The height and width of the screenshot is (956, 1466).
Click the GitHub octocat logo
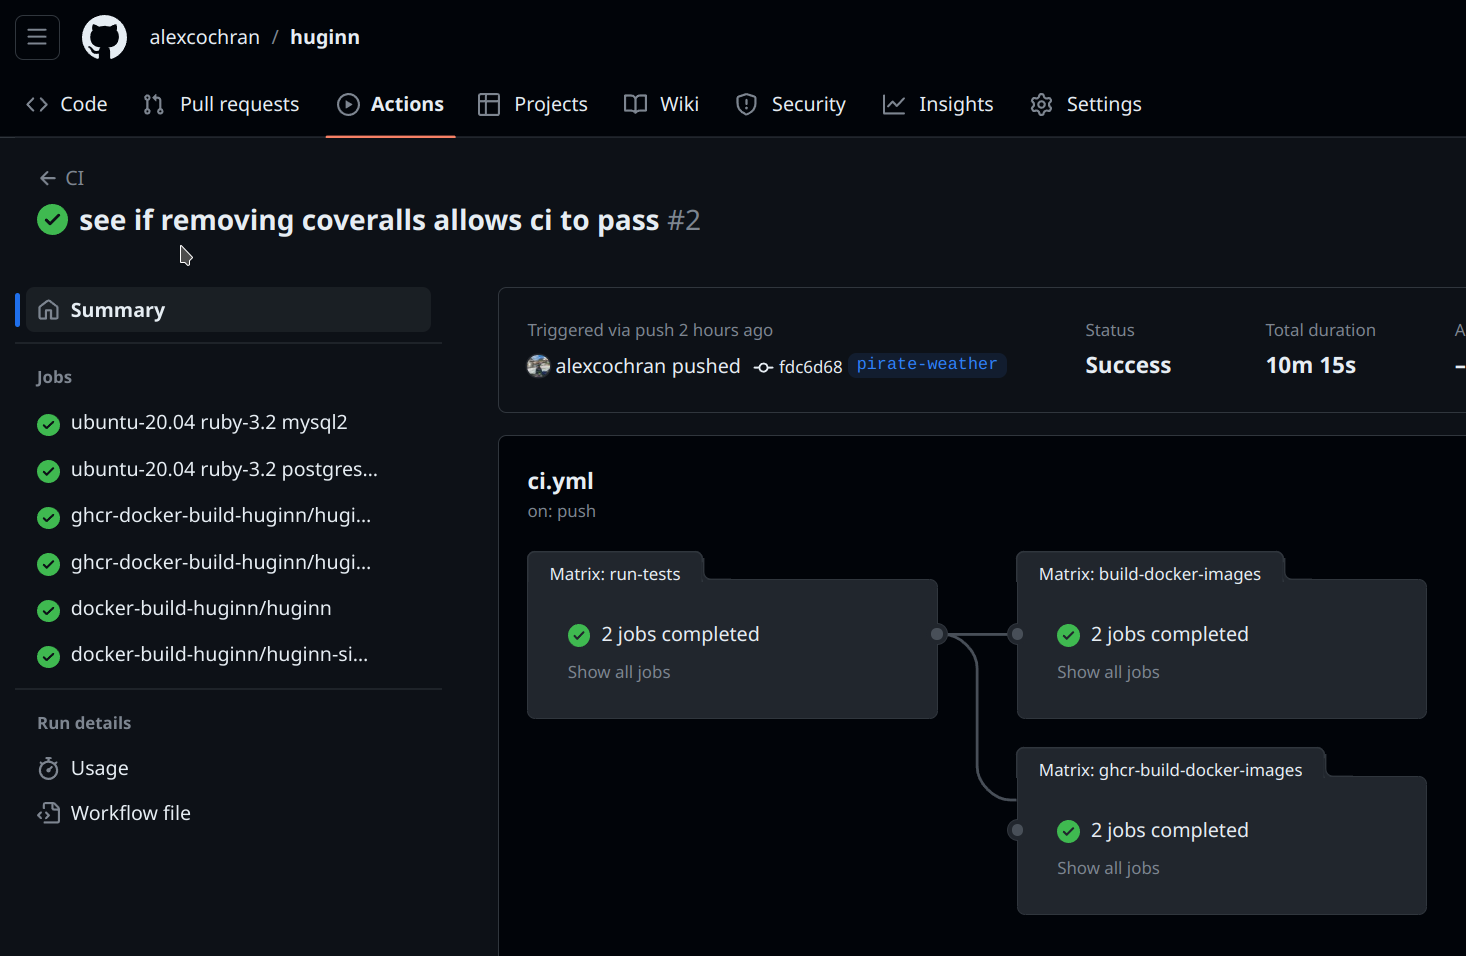(104, 37)
